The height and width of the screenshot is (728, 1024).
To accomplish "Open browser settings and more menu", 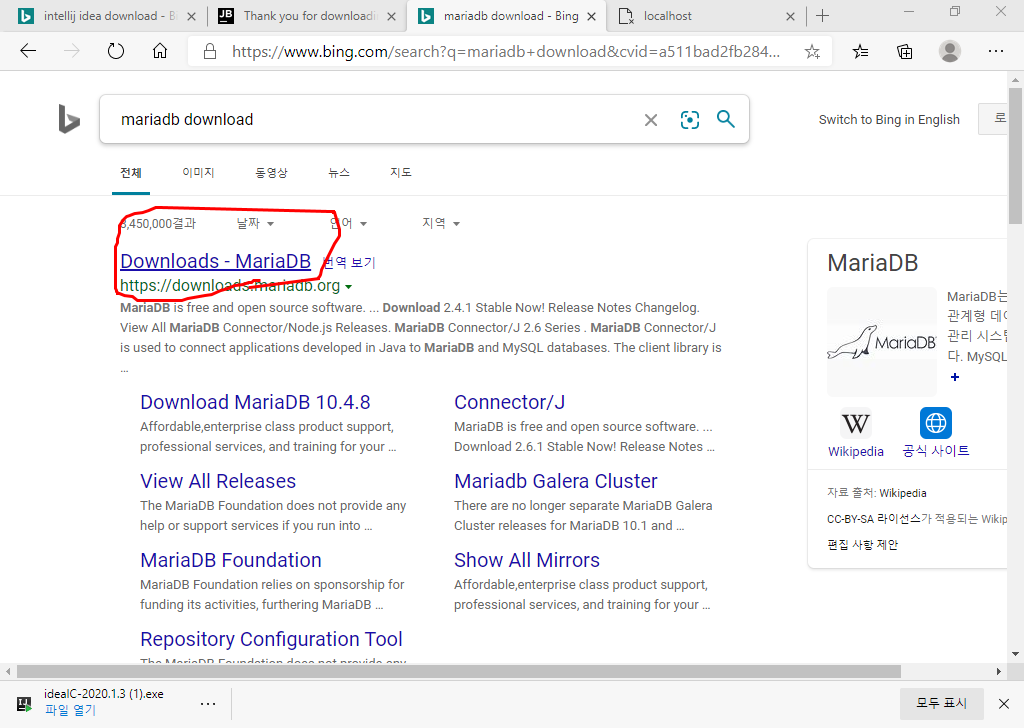I will tap(995, 51).
